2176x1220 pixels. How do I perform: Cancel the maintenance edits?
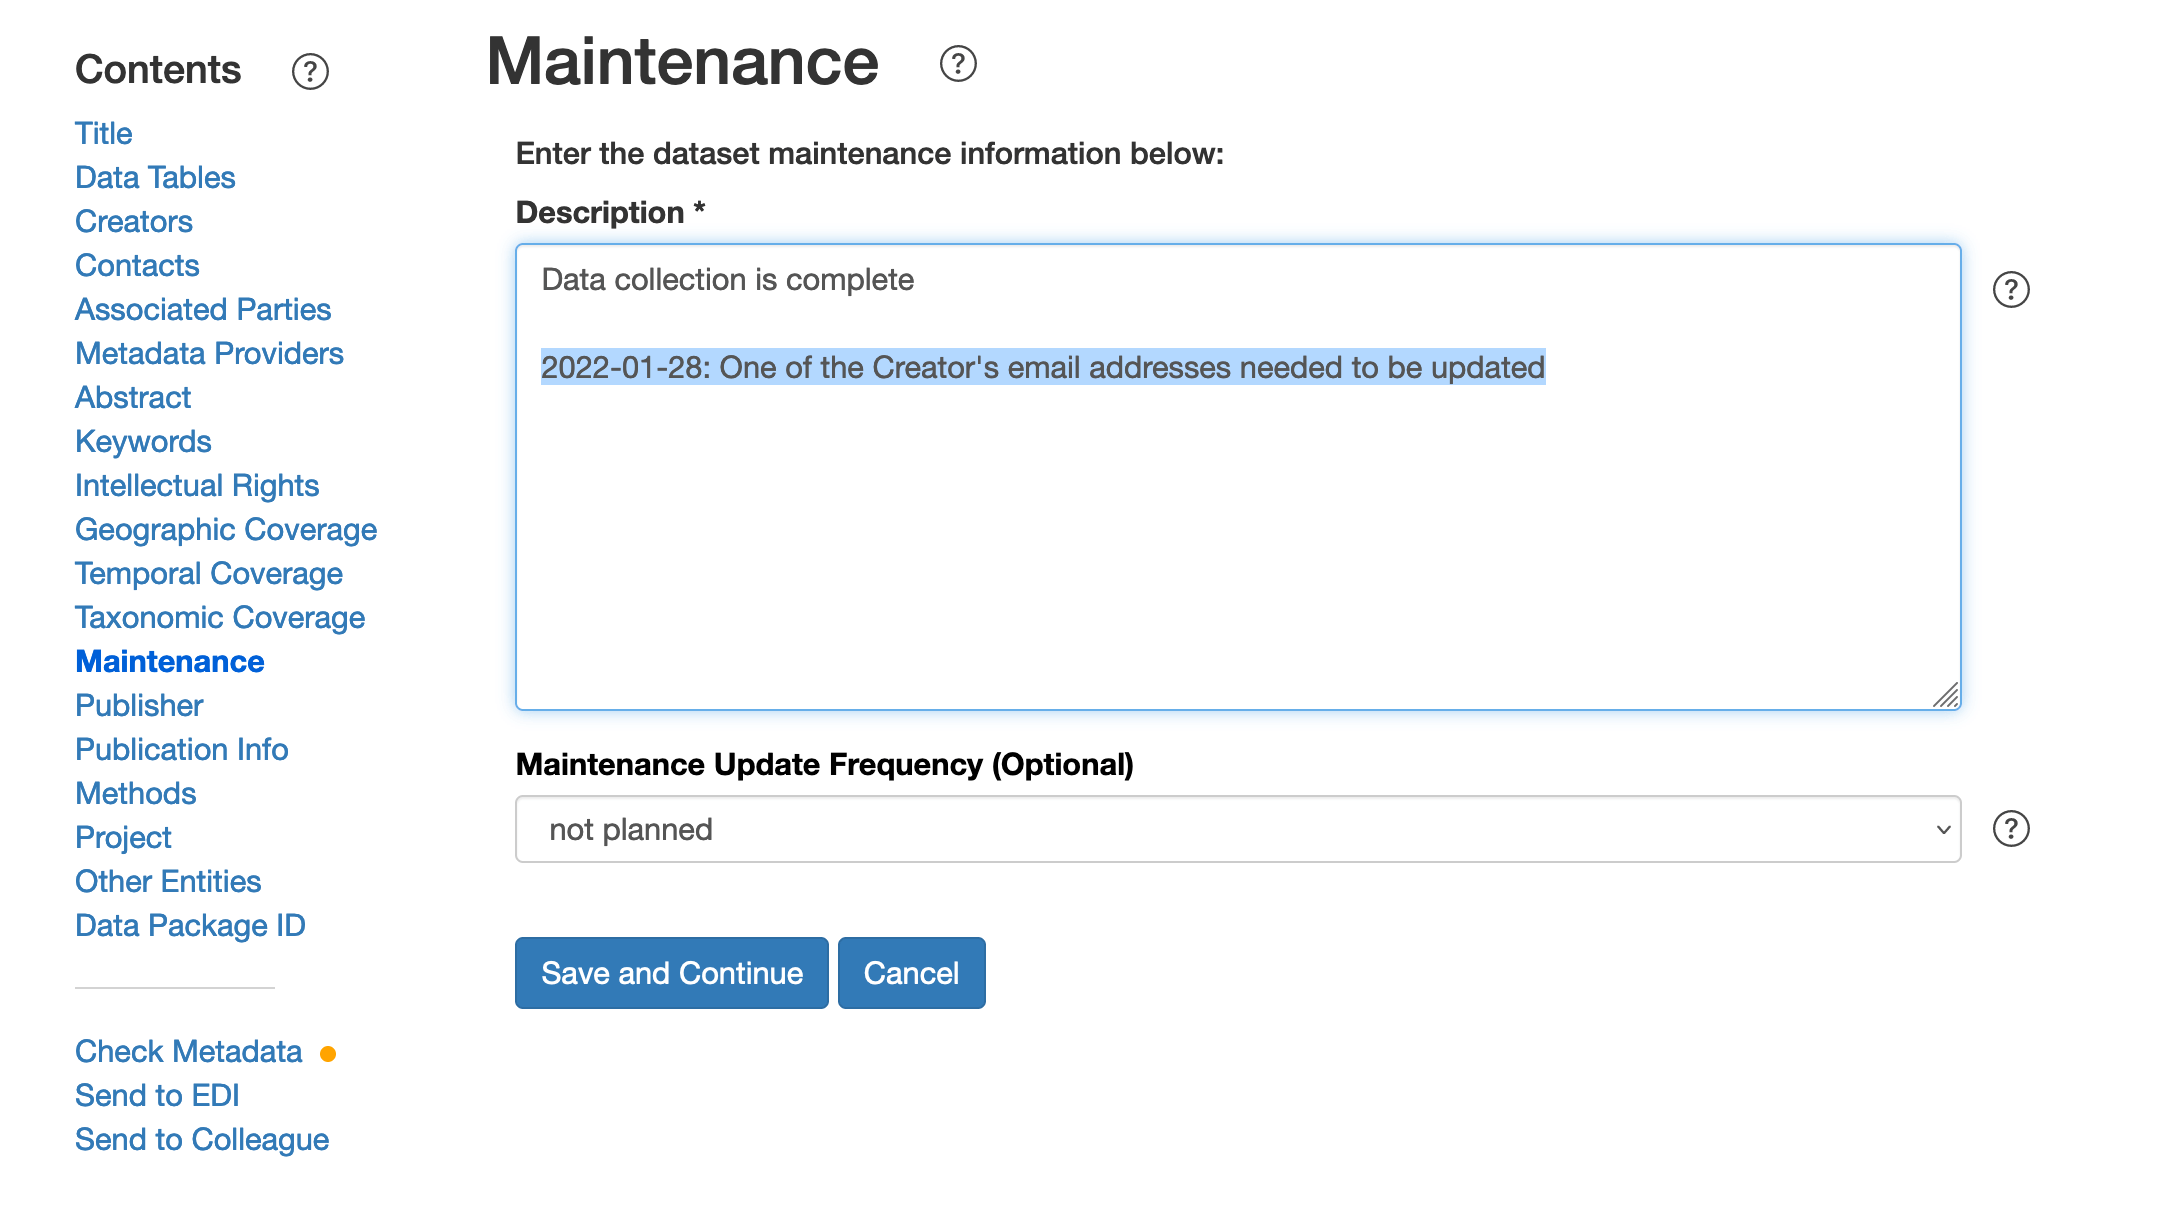912,973
